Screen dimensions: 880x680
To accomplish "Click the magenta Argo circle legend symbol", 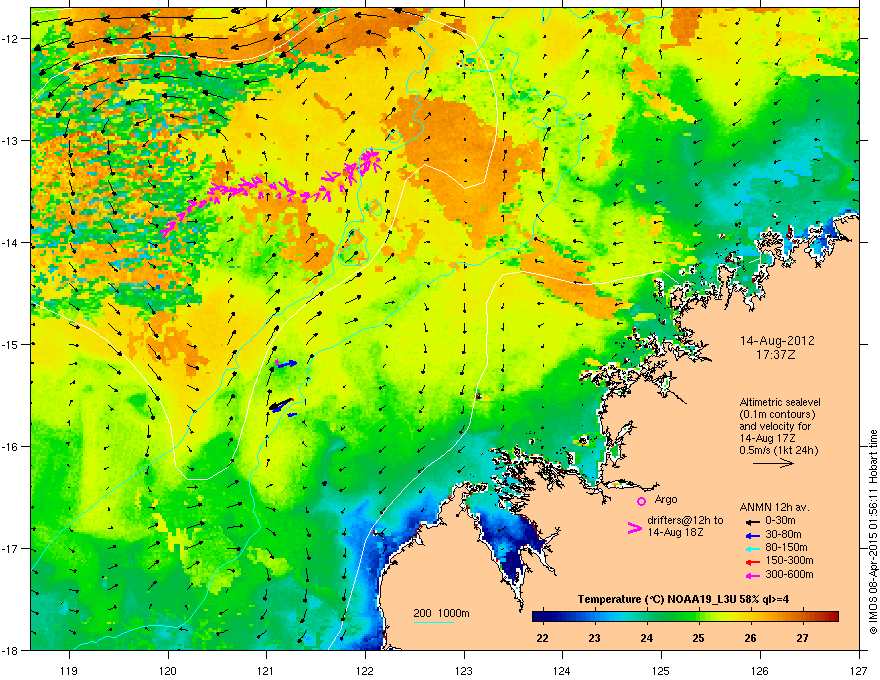I will (x=641, y=501).
